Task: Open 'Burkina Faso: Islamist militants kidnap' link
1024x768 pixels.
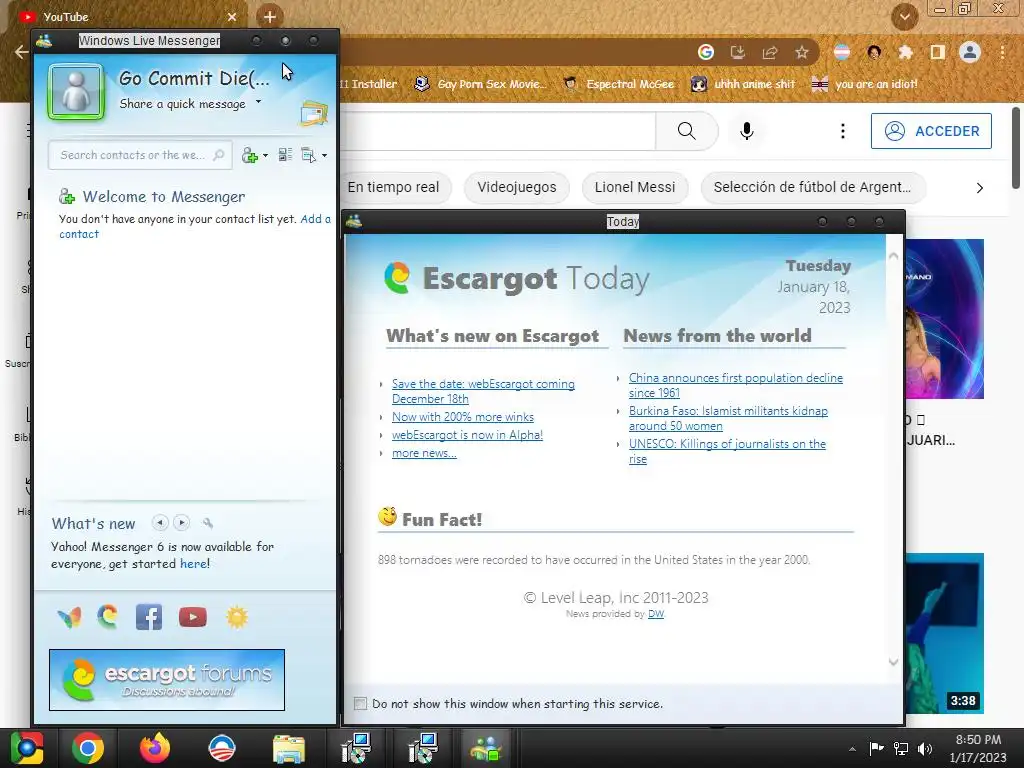Action: (728, 418)
